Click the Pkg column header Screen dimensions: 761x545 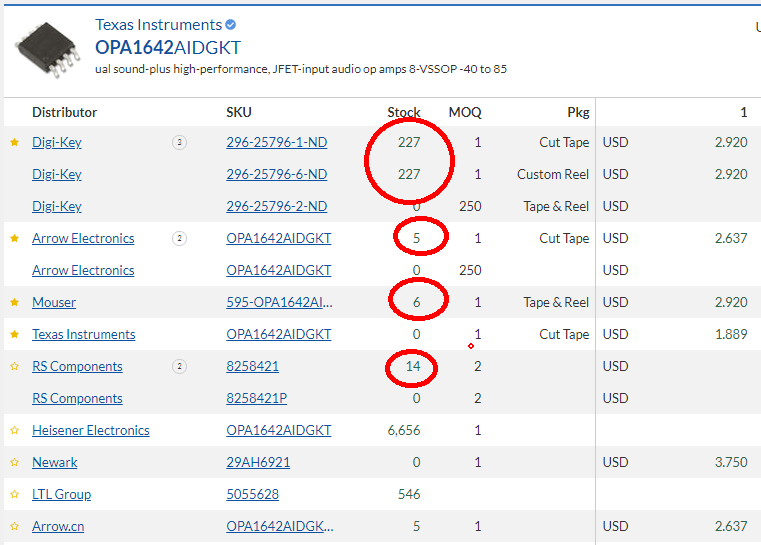click(x=579, y=113)
